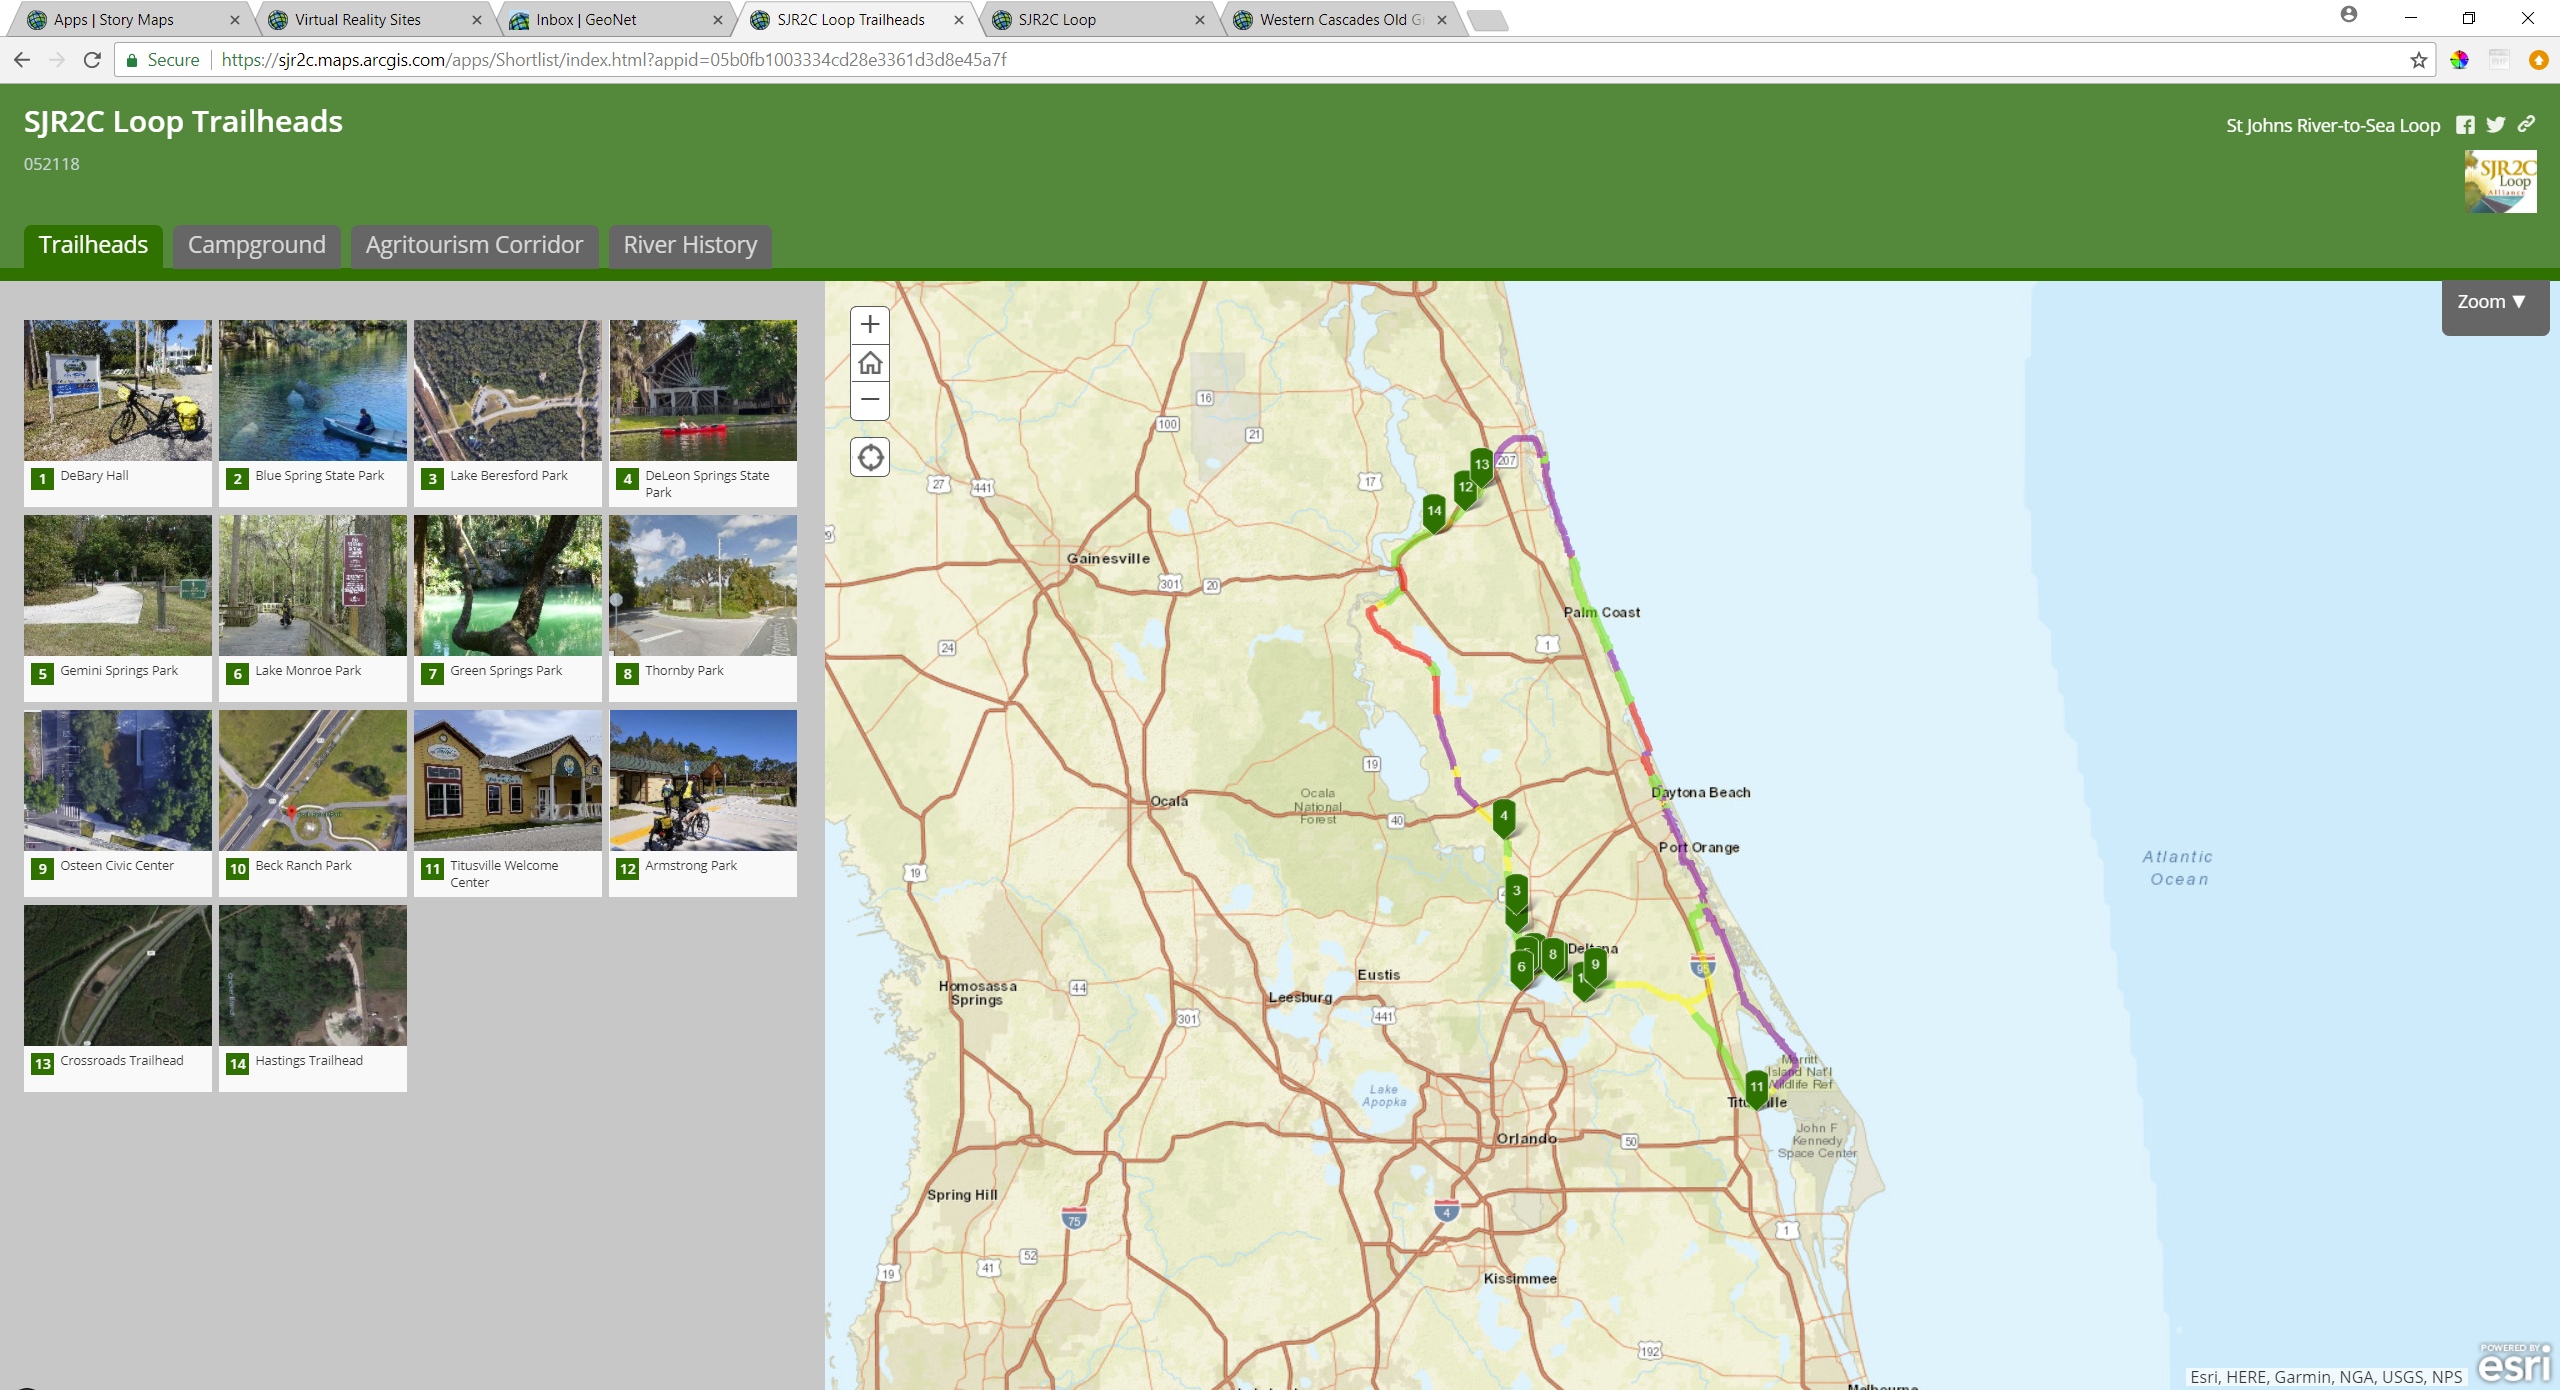This screenshot has height=1390, width=2560.
Task: Open the St Johns River-to-Sea Loop link
Action: coord(2332,124)
